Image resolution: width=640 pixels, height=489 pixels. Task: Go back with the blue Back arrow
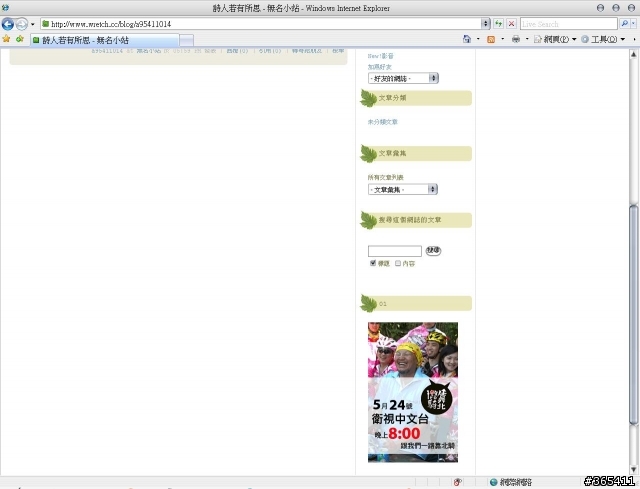point(8,24)
